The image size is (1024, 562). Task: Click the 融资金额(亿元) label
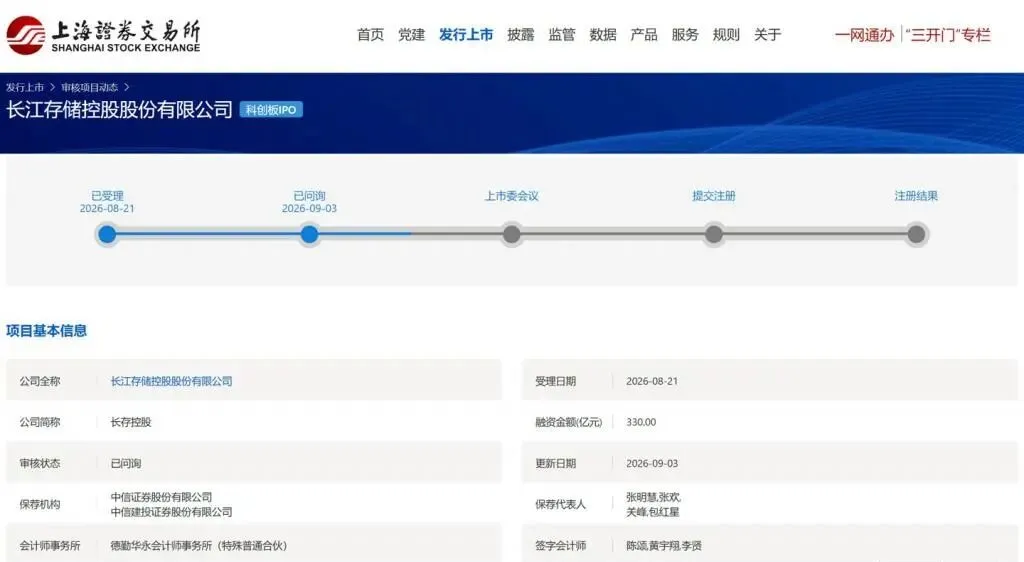[569, 422]
